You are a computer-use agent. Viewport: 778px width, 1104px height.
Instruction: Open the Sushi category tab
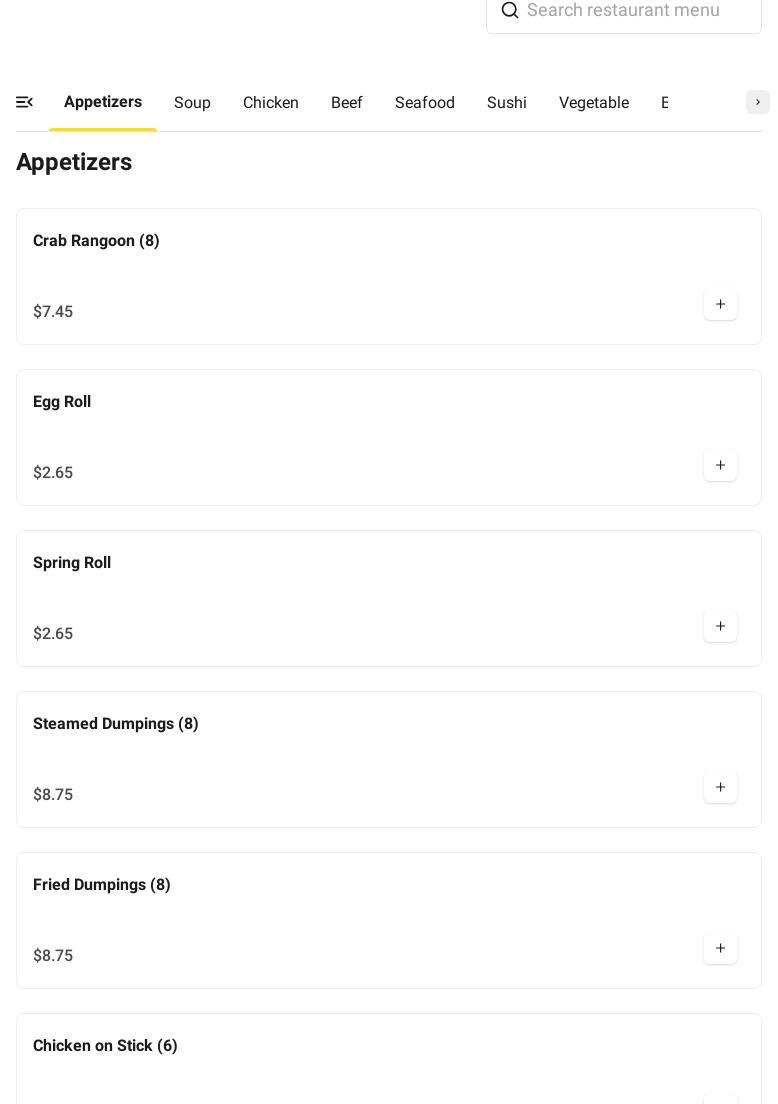(507, 103)
